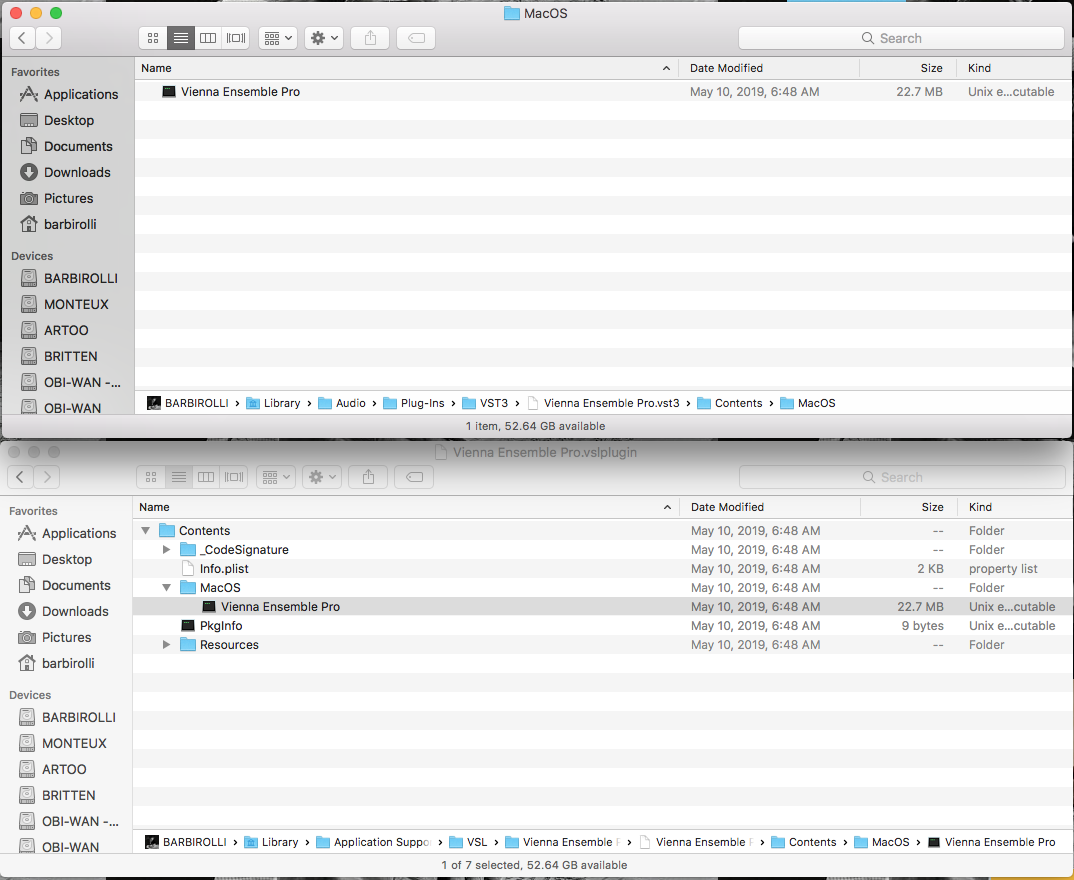Switch vslplugin window to Cover Flow view
This screenshot has width=1074, height=880.
234,477
